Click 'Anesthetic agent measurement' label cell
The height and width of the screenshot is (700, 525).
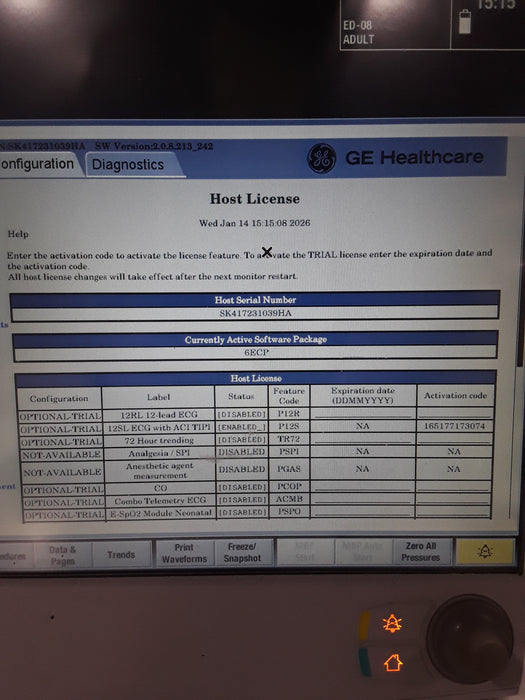click(x=159, y=471)
